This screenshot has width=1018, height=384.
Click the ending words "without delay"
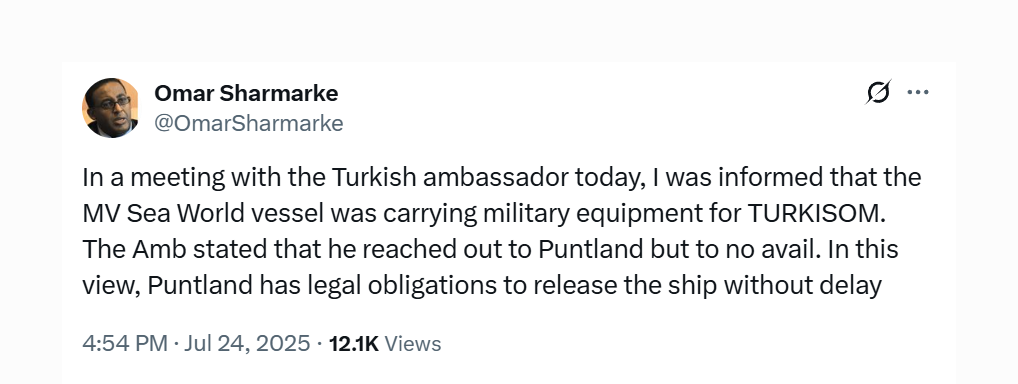click(x=802, y=286)
